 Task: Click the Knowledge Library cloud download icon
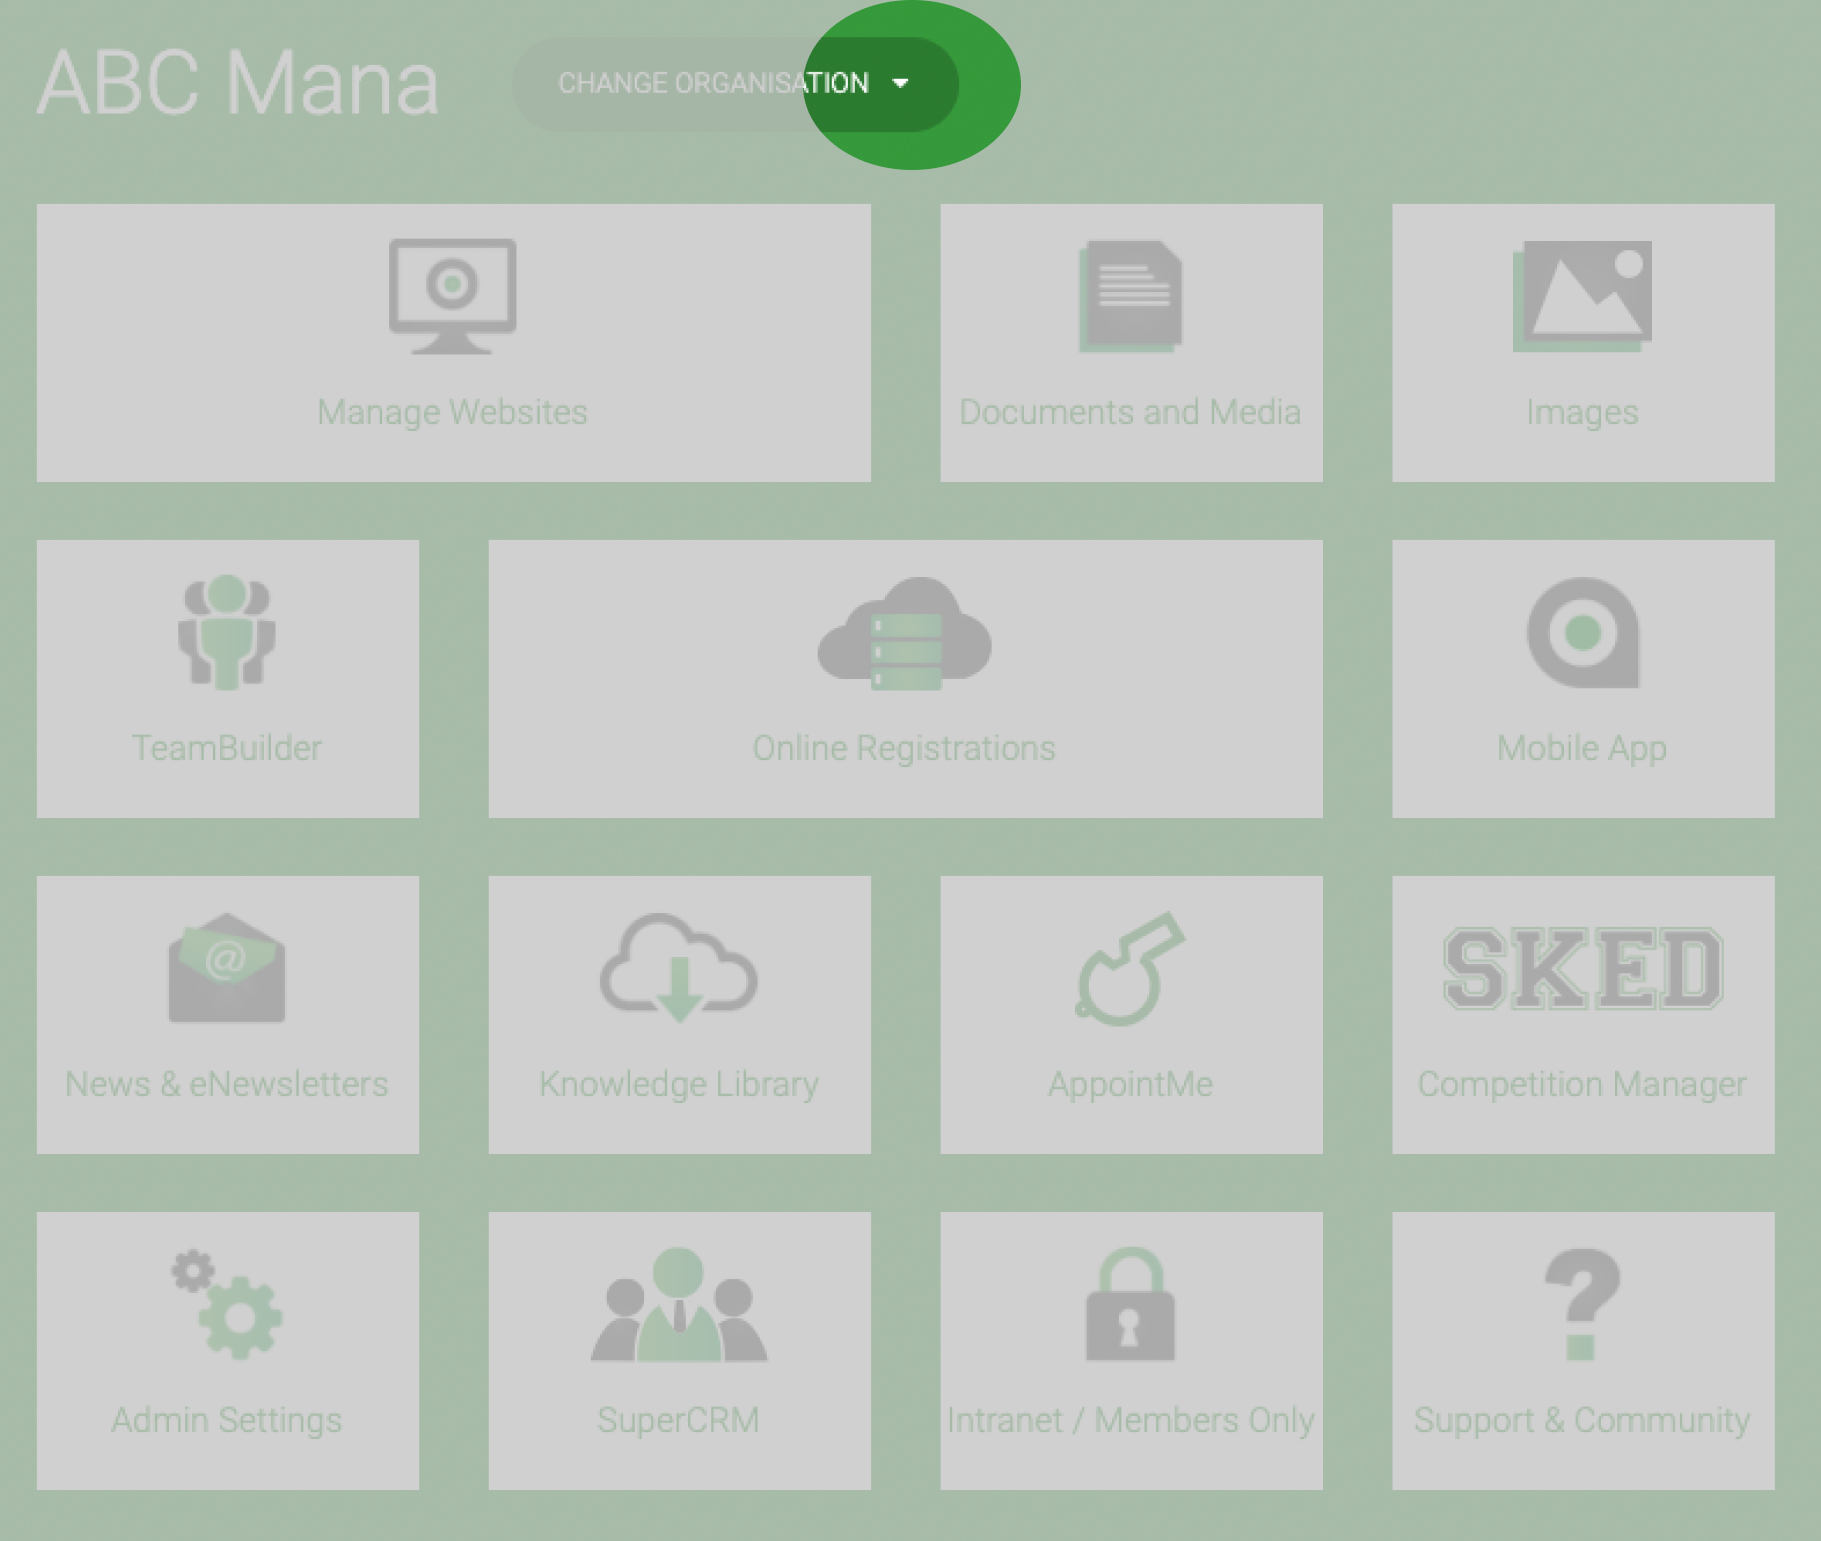pyautogui.click(x=679, y=968)
